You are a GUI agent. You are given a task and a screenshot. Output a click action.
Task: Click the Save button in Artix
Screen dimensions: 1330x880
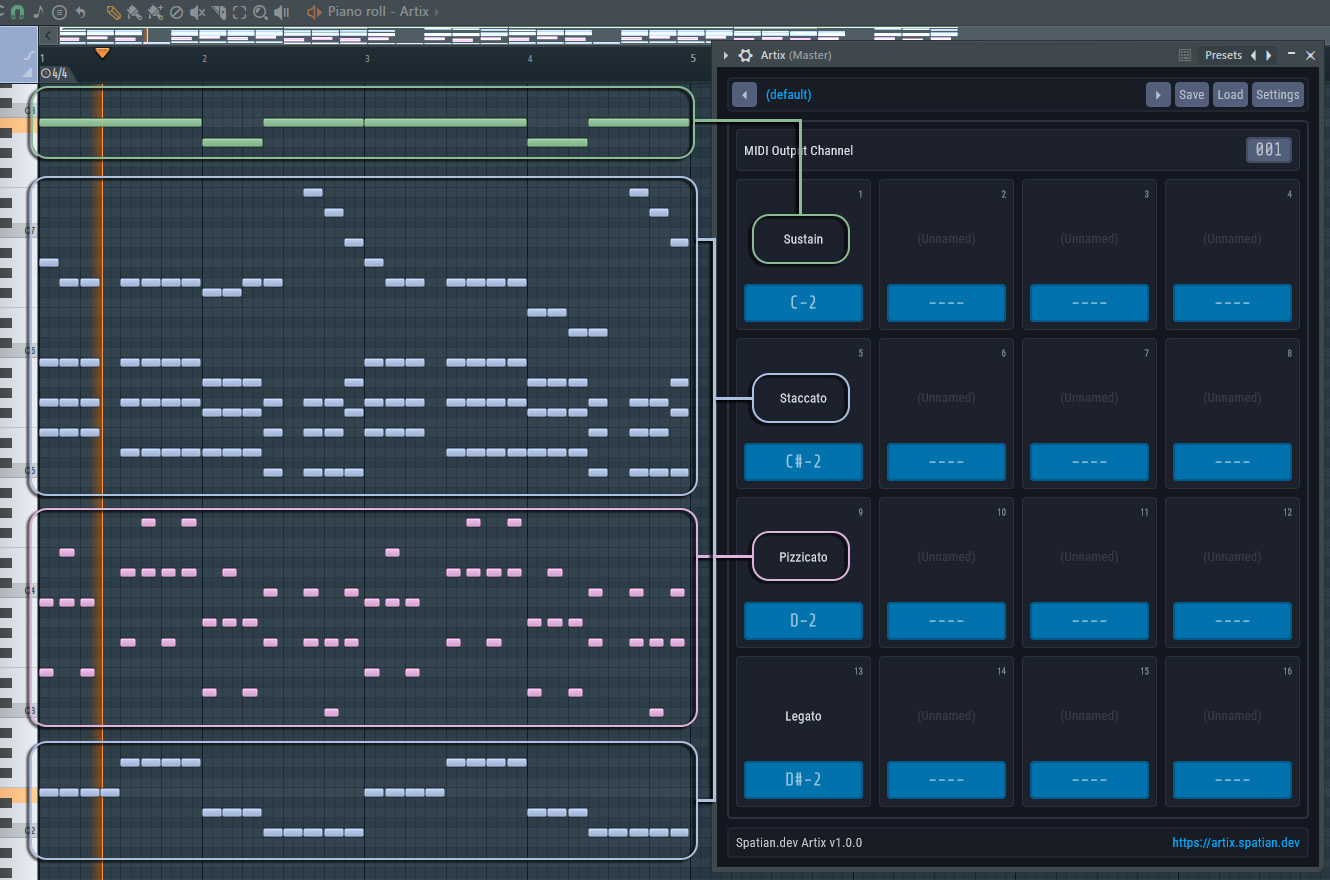point(1192,95)
